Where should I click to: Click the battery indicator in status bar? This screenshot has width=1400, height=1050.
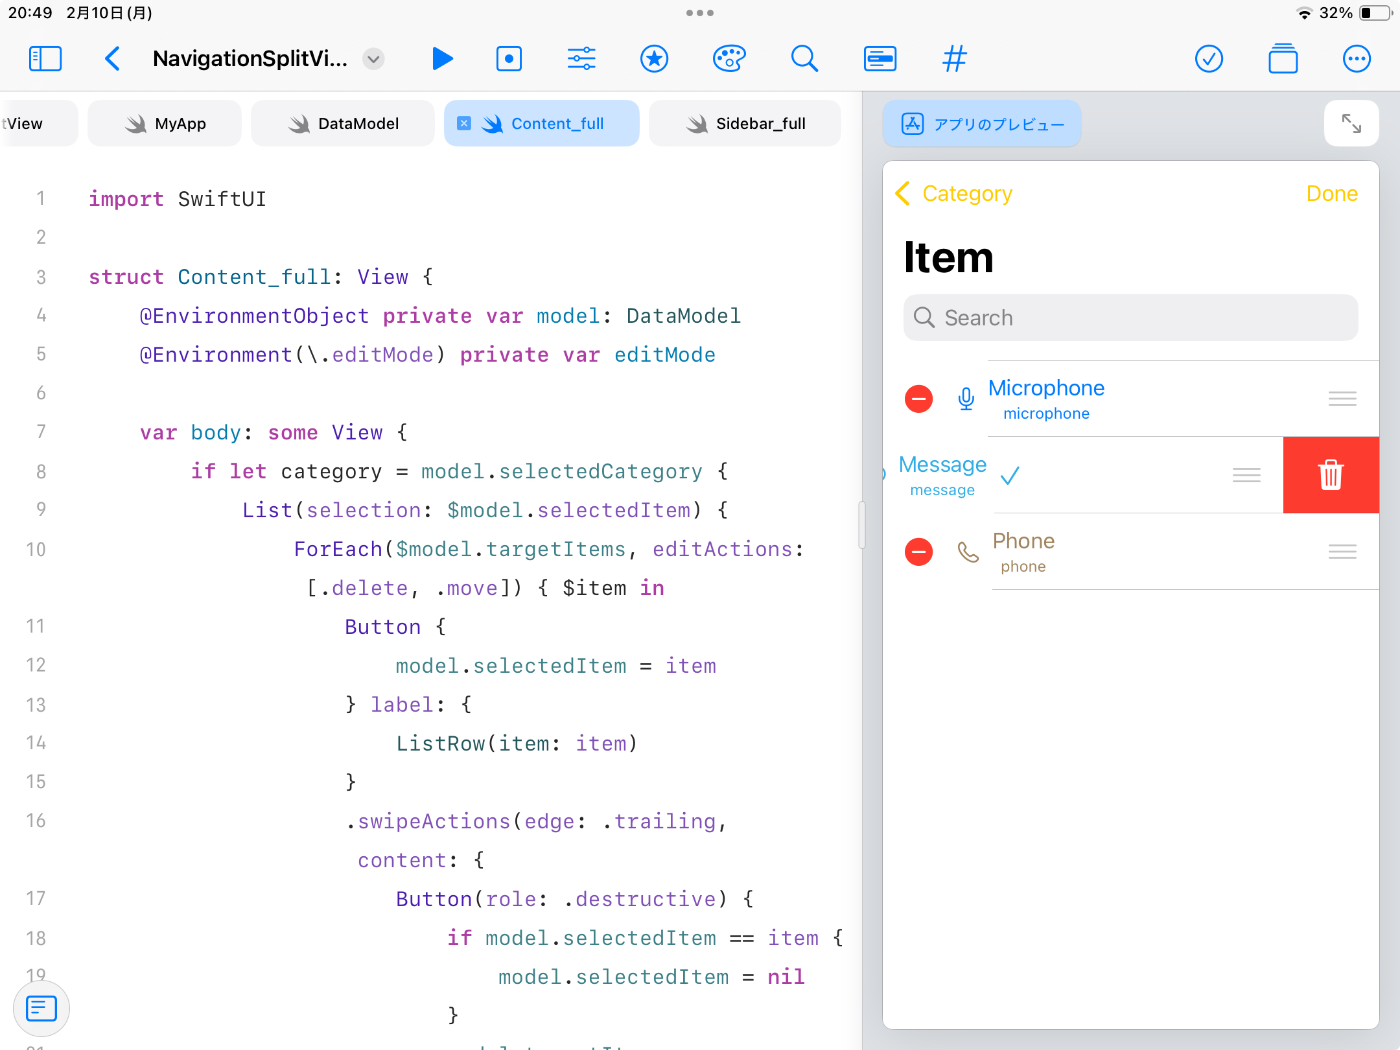coord(1375,13)
